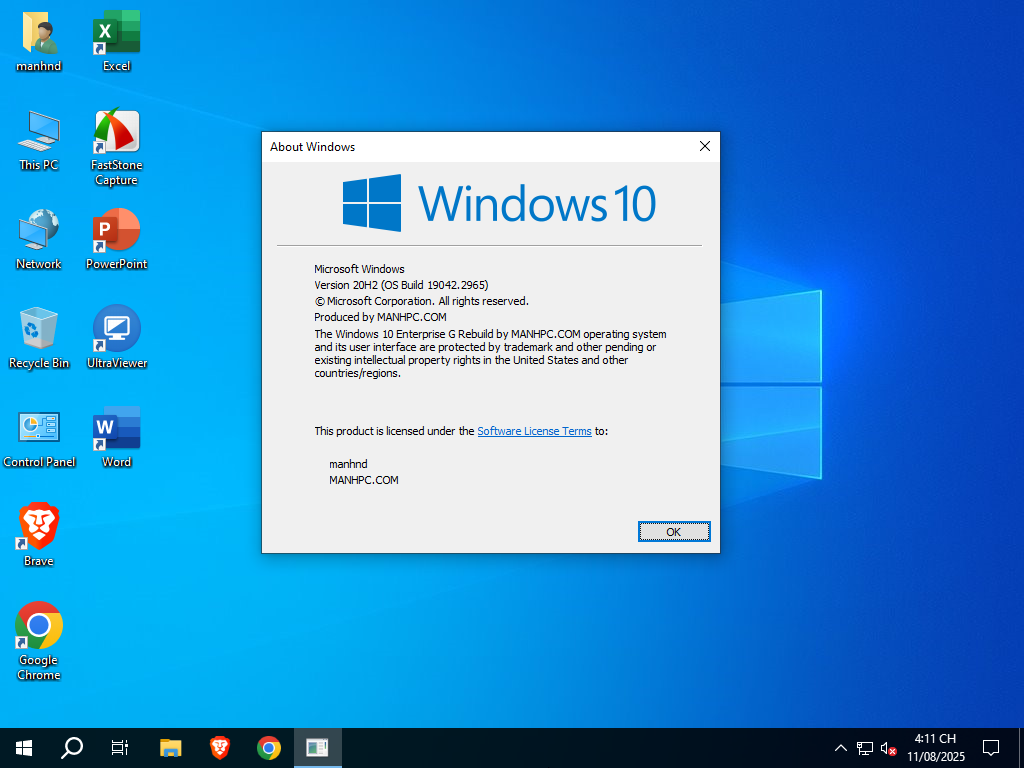Close the About Windows dialog

click(x=704, y=146)
